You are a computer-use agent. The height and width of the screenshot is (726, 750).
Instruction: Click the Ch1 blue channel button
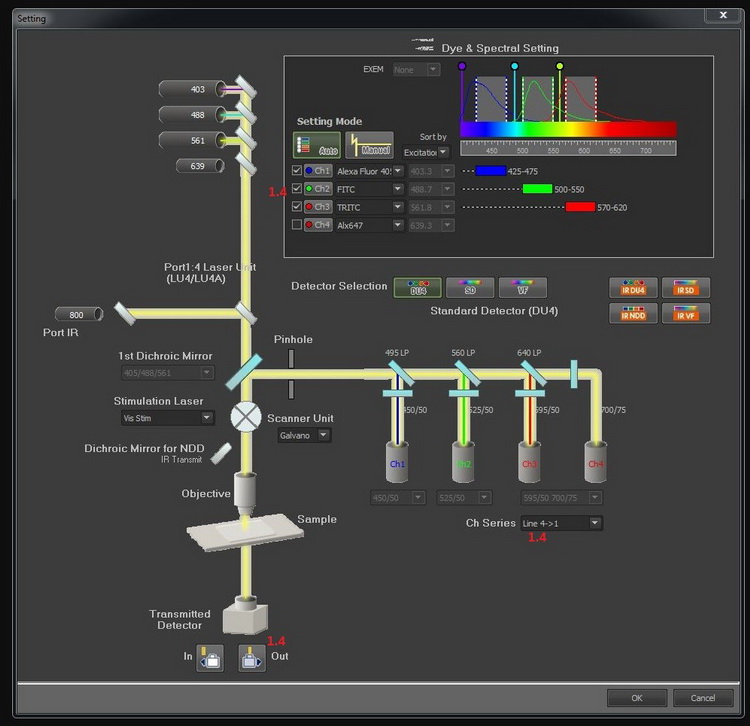[x=318, y=171]
